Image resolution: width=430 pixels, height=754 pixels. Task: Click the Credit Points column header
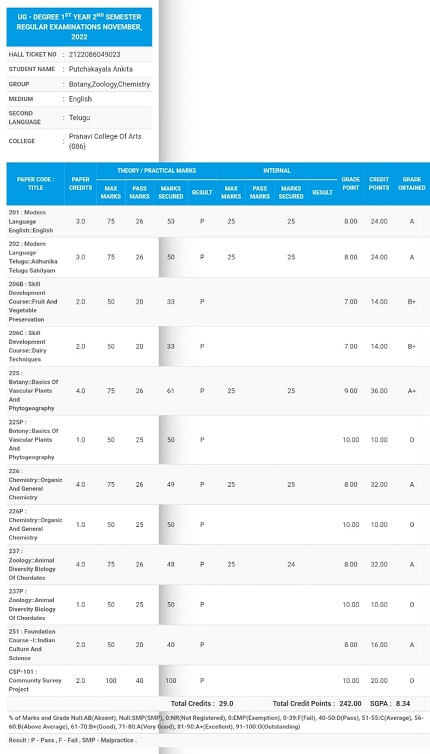click(x=379, y=184)
